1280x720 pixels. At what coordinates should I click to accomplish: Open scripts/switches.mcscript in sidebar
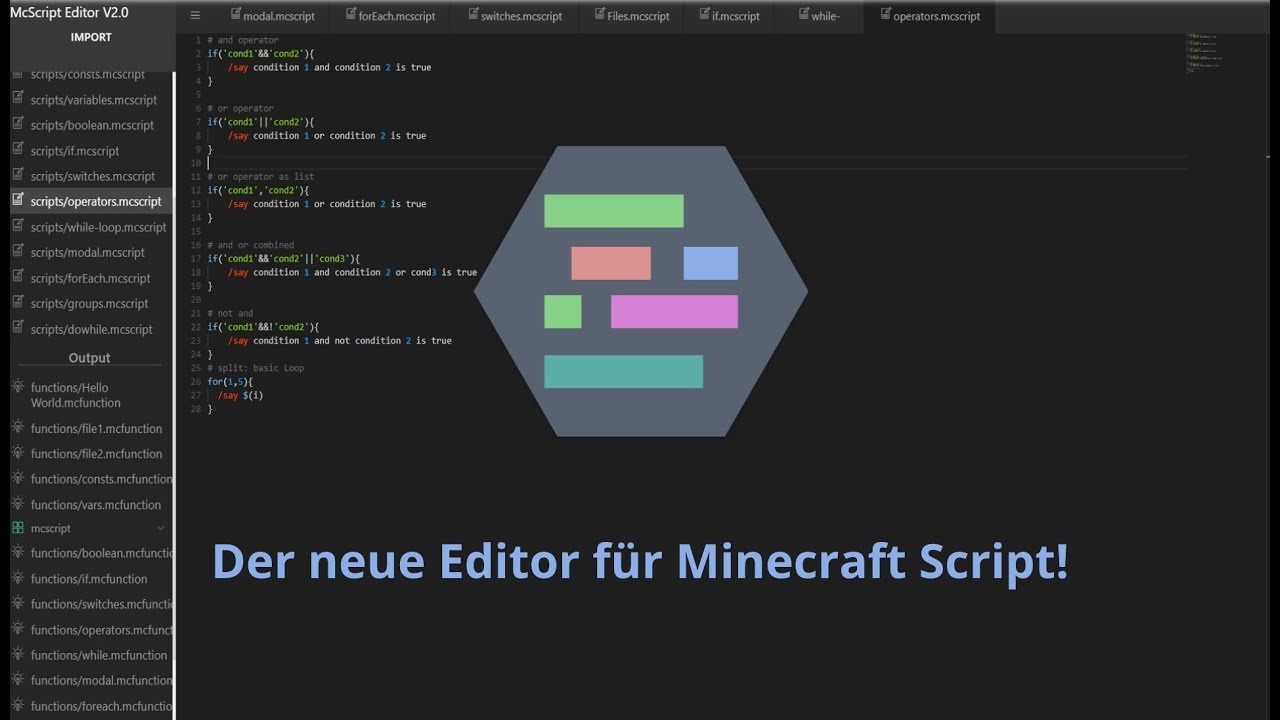91,176
